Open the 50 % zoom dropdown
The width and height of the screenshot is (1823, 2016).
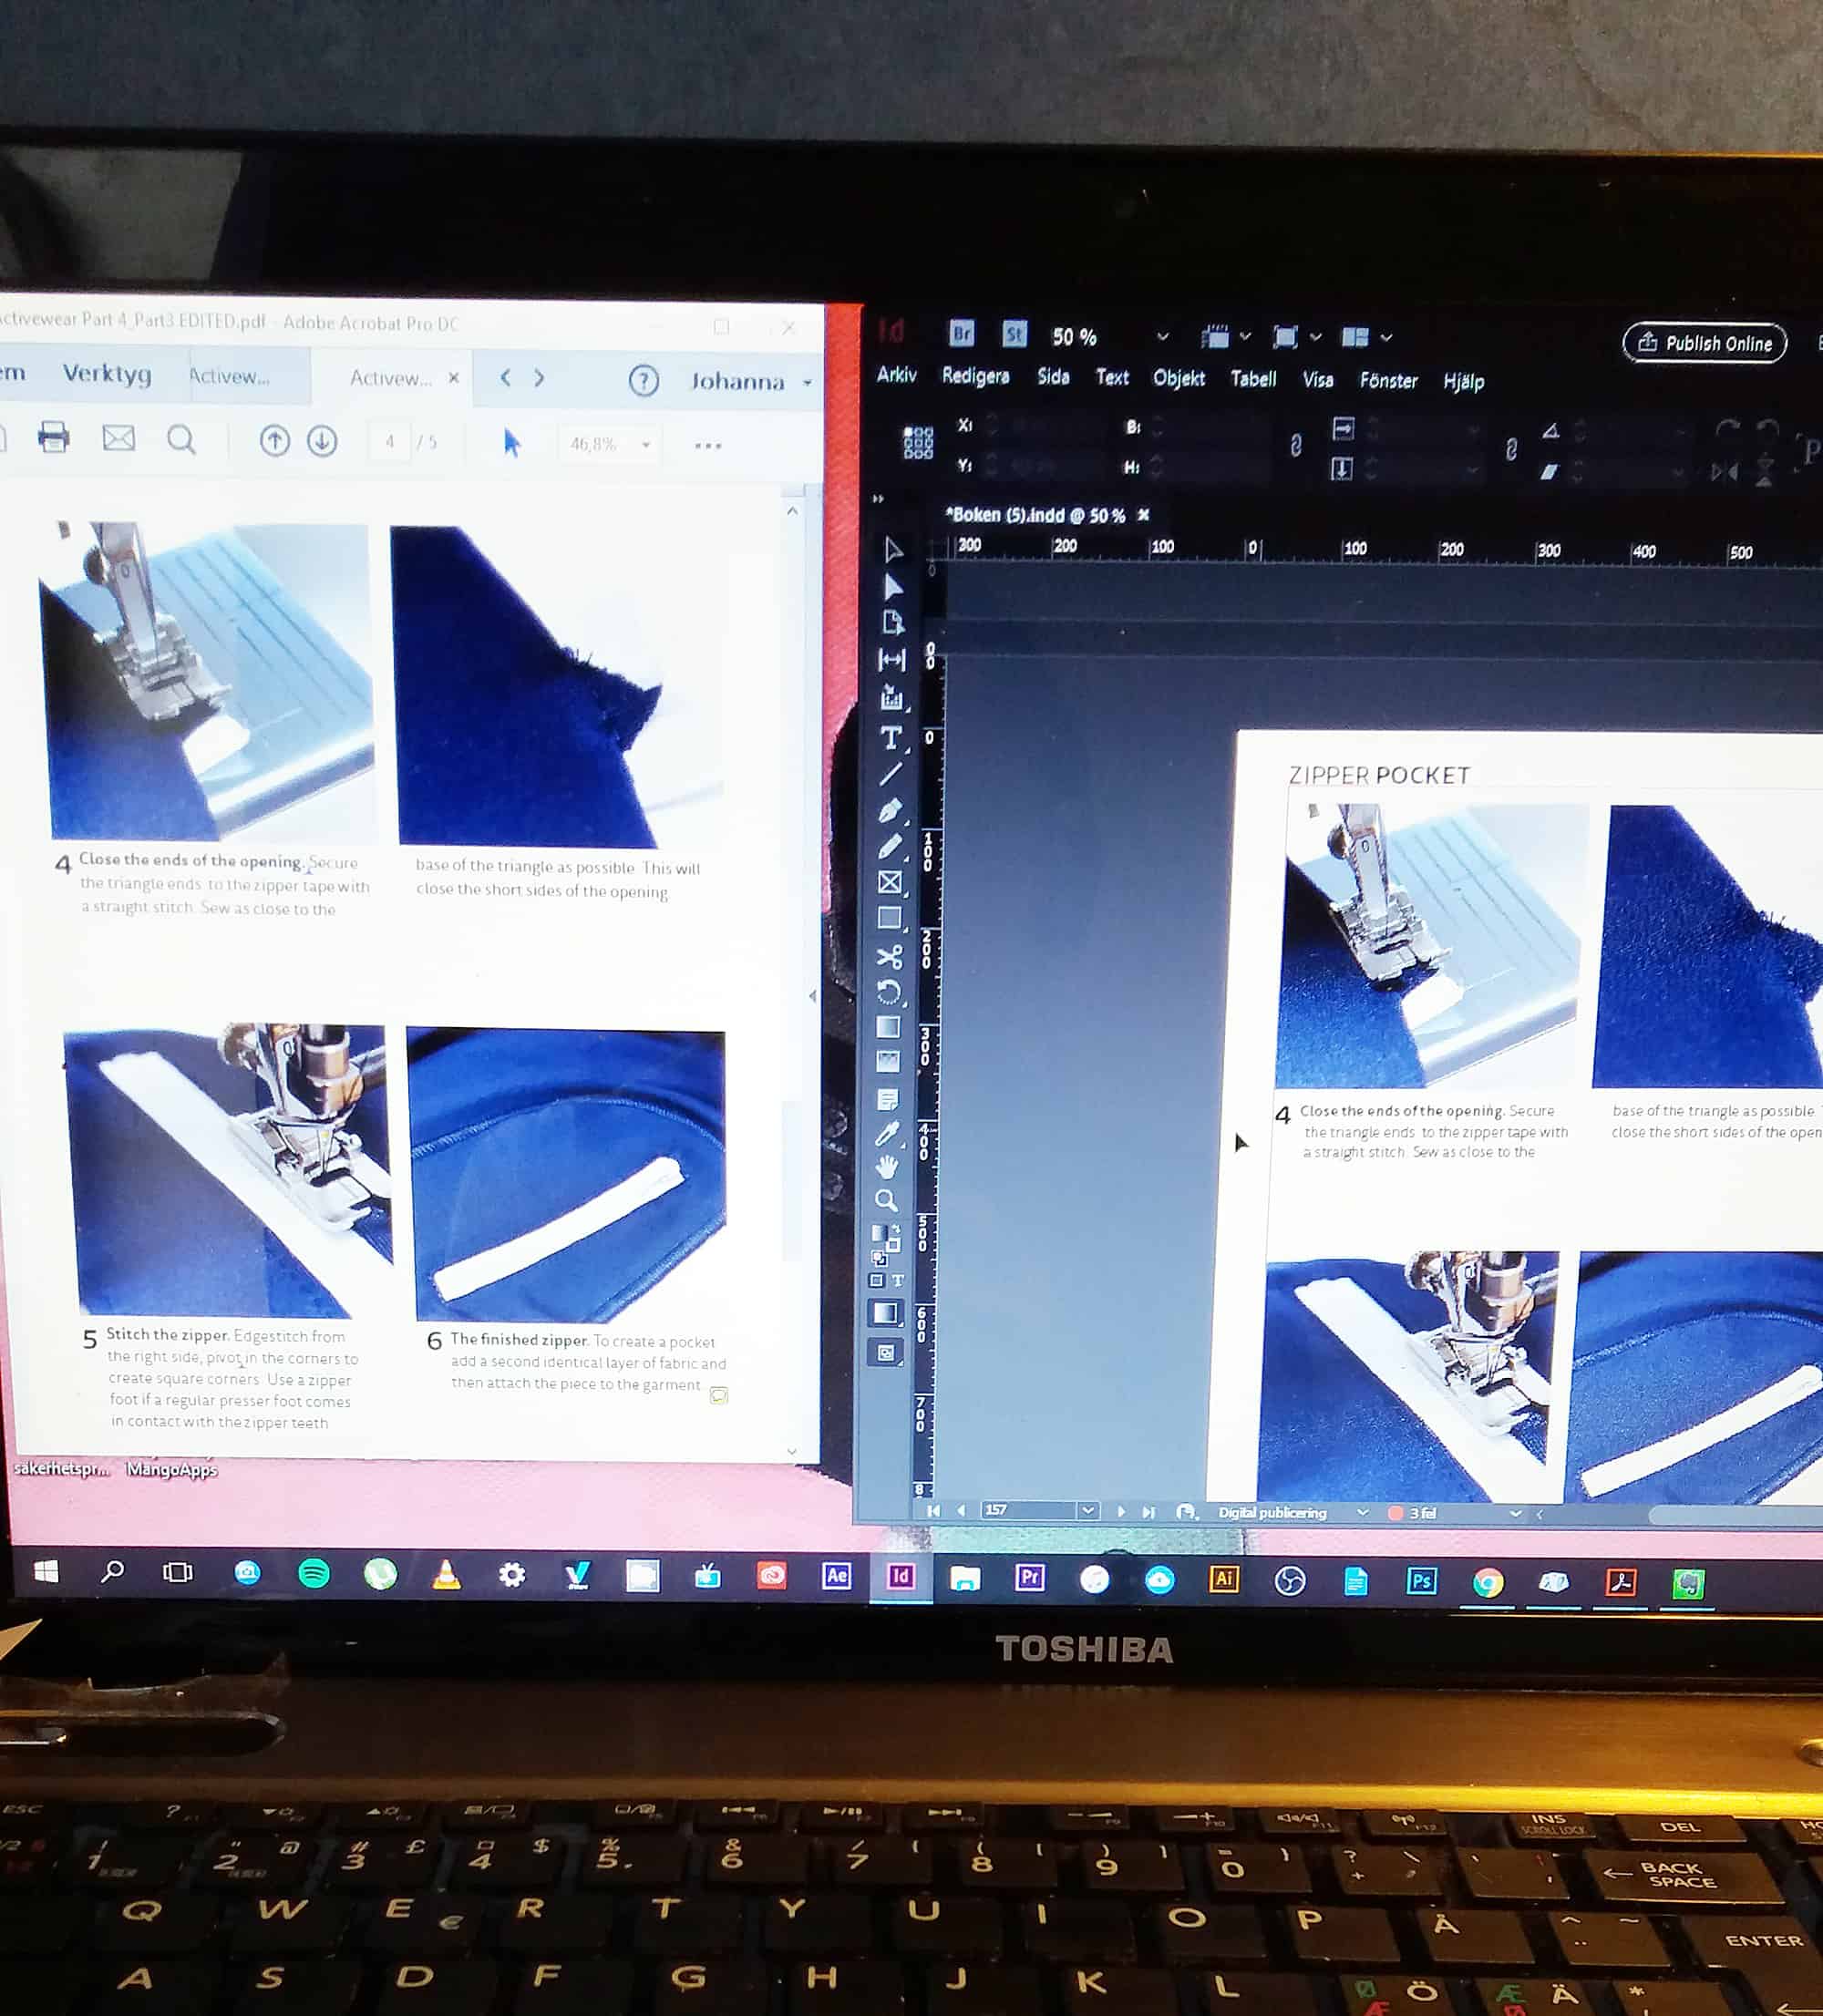[1162, 337]
